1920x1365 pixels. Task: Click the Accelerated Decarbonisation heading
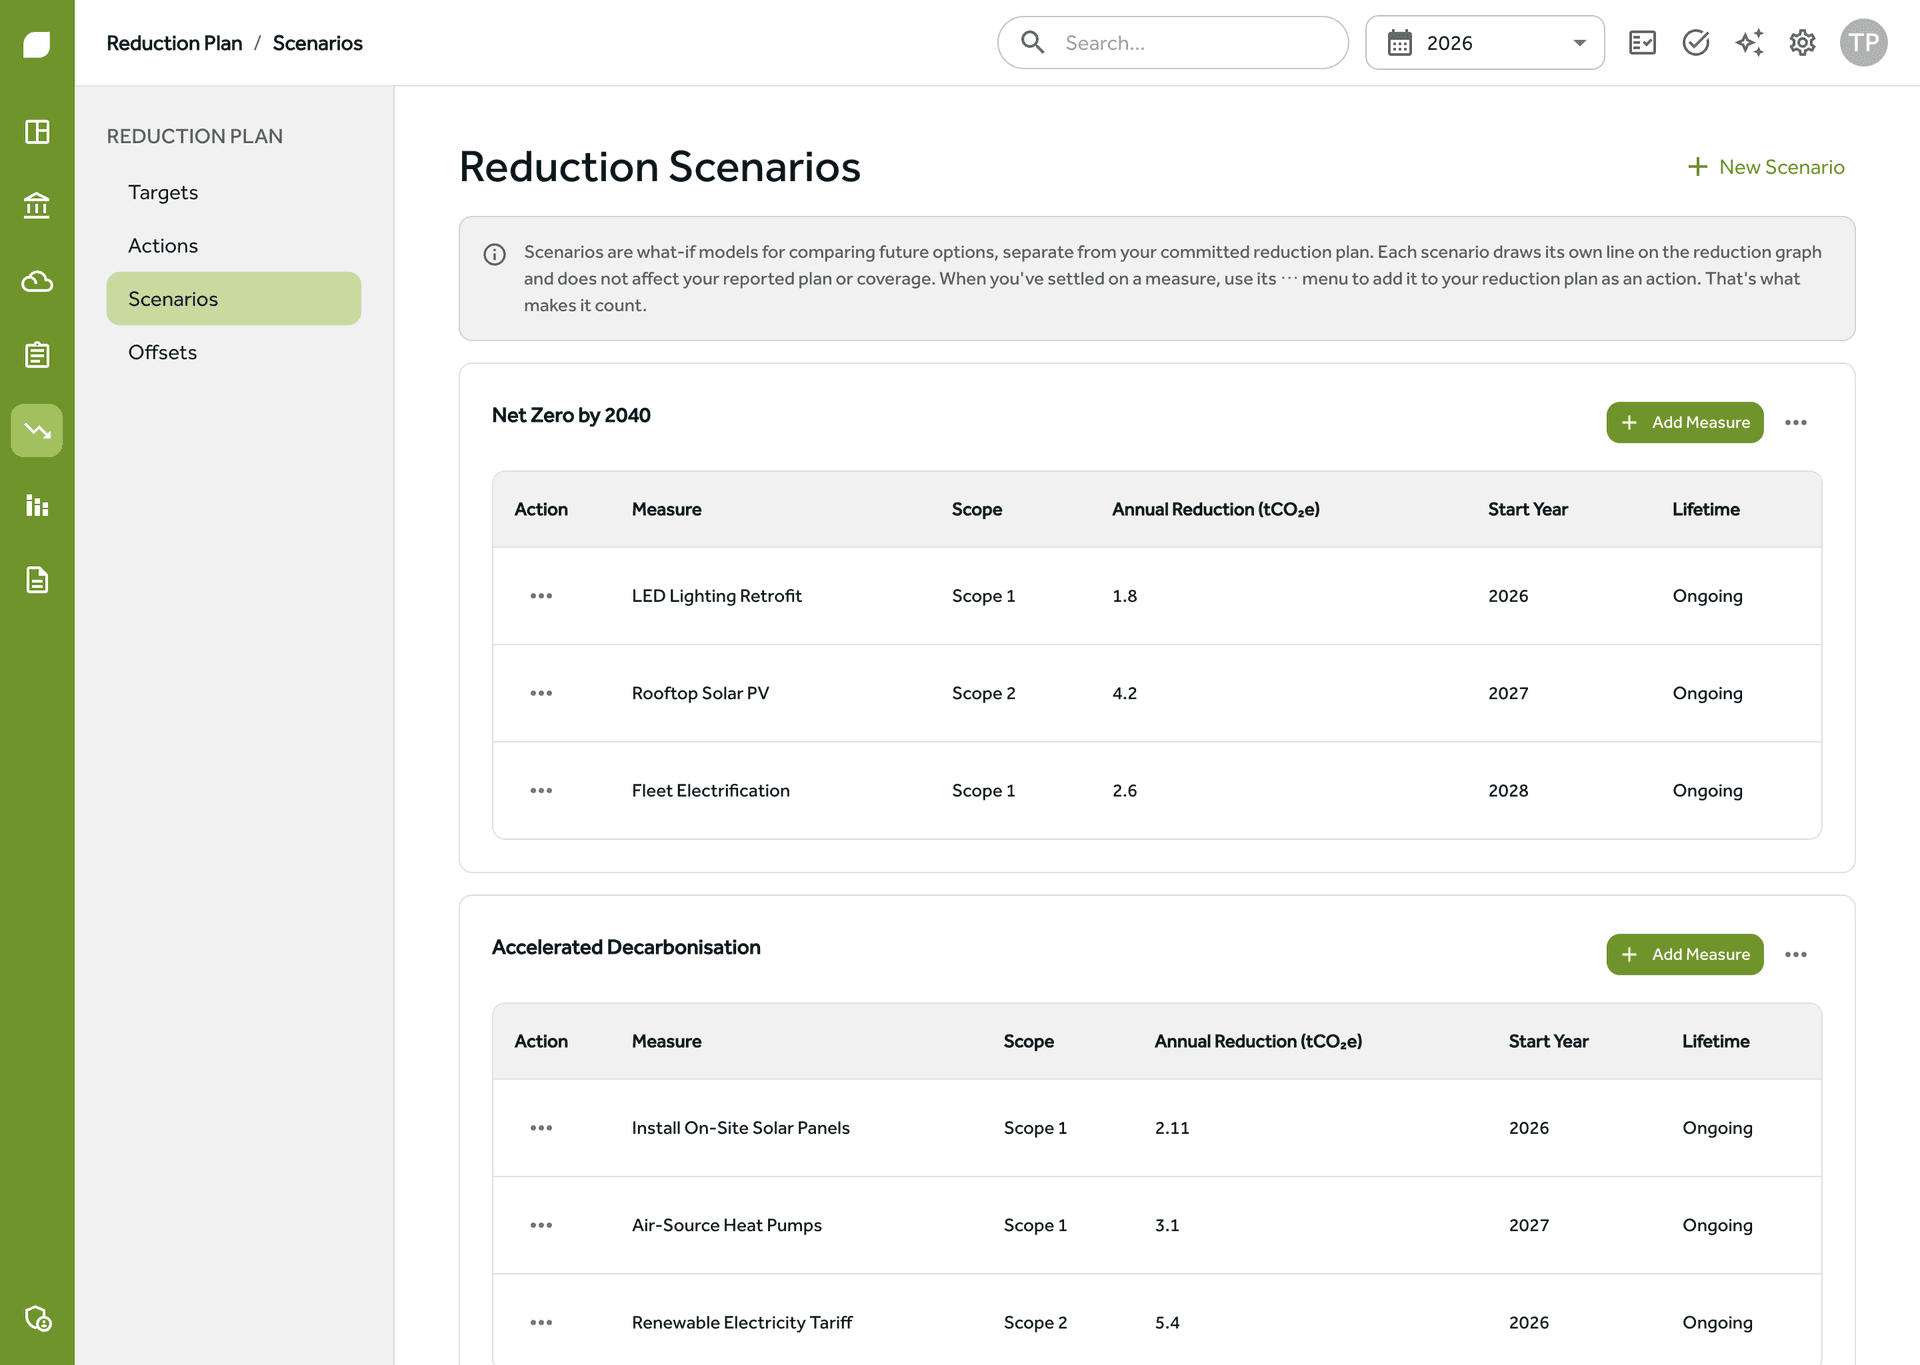coord(626,947)
